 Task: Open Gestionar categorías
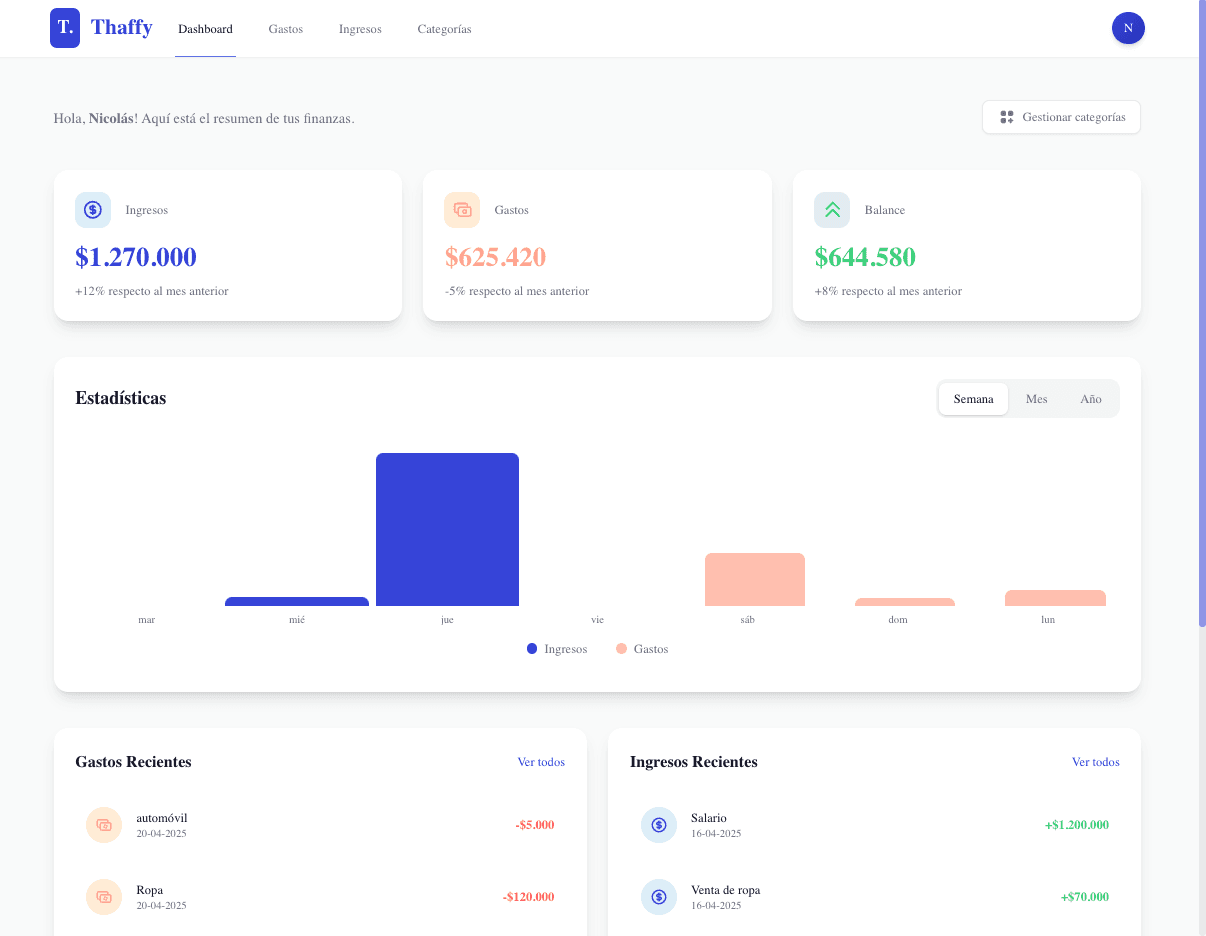click(1061, 117)
